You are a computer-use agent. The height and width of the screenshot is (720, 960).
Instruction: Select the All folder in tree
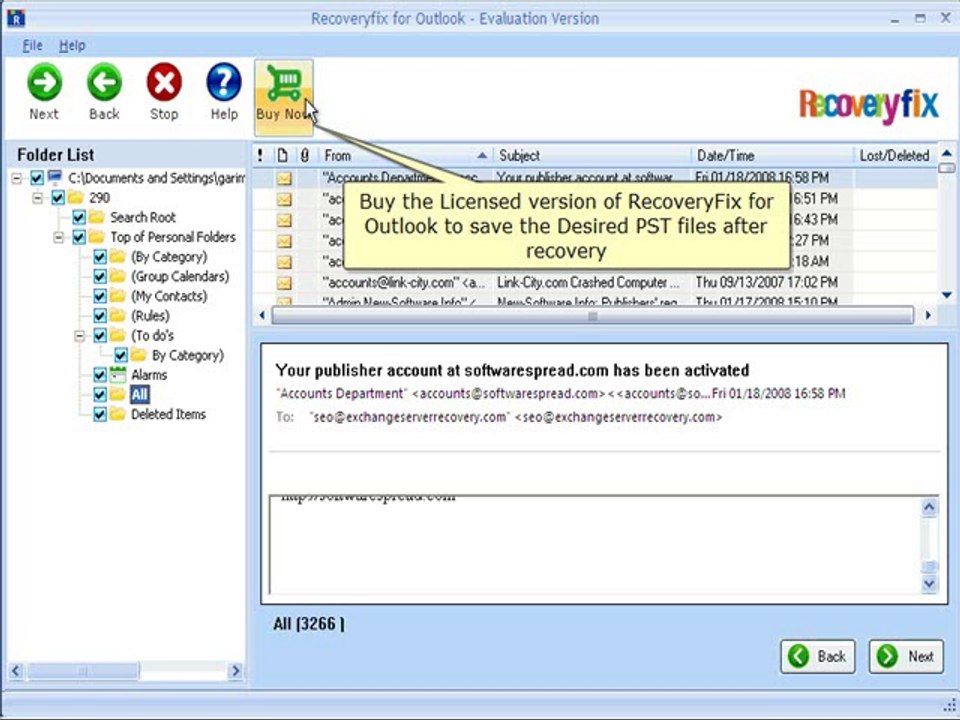[x=140, y=395]
